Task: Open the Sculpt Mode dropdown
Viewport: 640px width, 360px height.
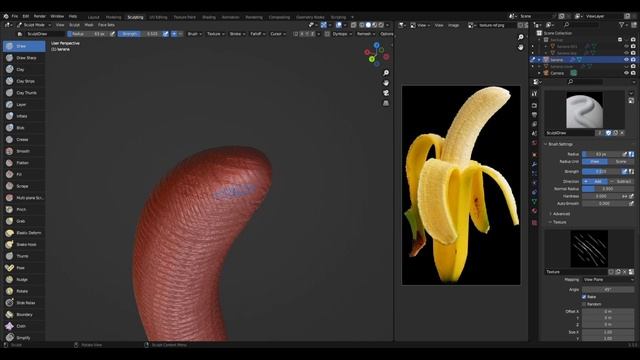Action: (x=34, y=25)
